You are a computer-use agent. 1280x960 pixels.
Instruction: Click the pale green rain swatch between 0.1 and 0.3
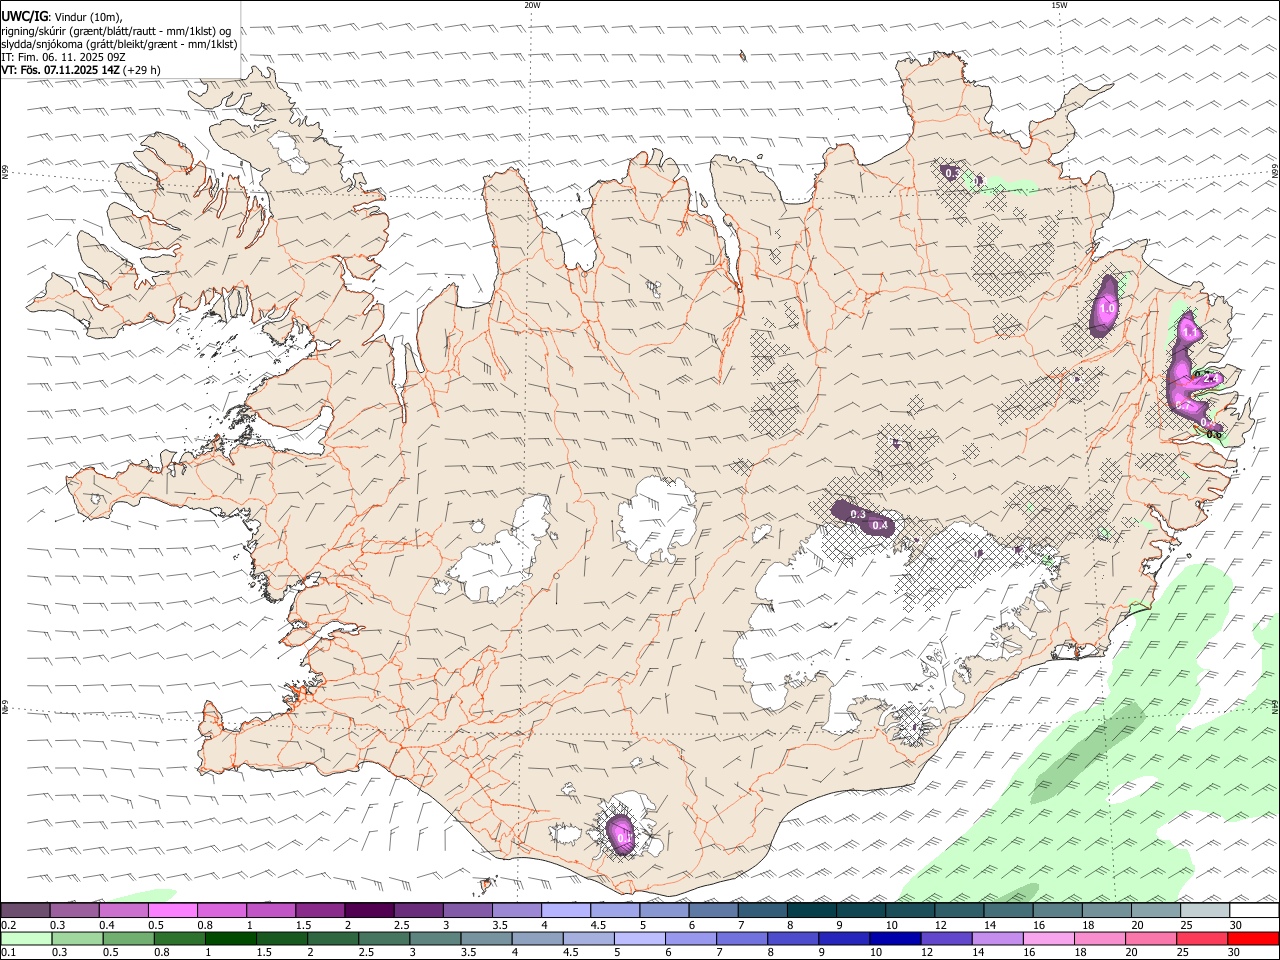click(26, 939)
